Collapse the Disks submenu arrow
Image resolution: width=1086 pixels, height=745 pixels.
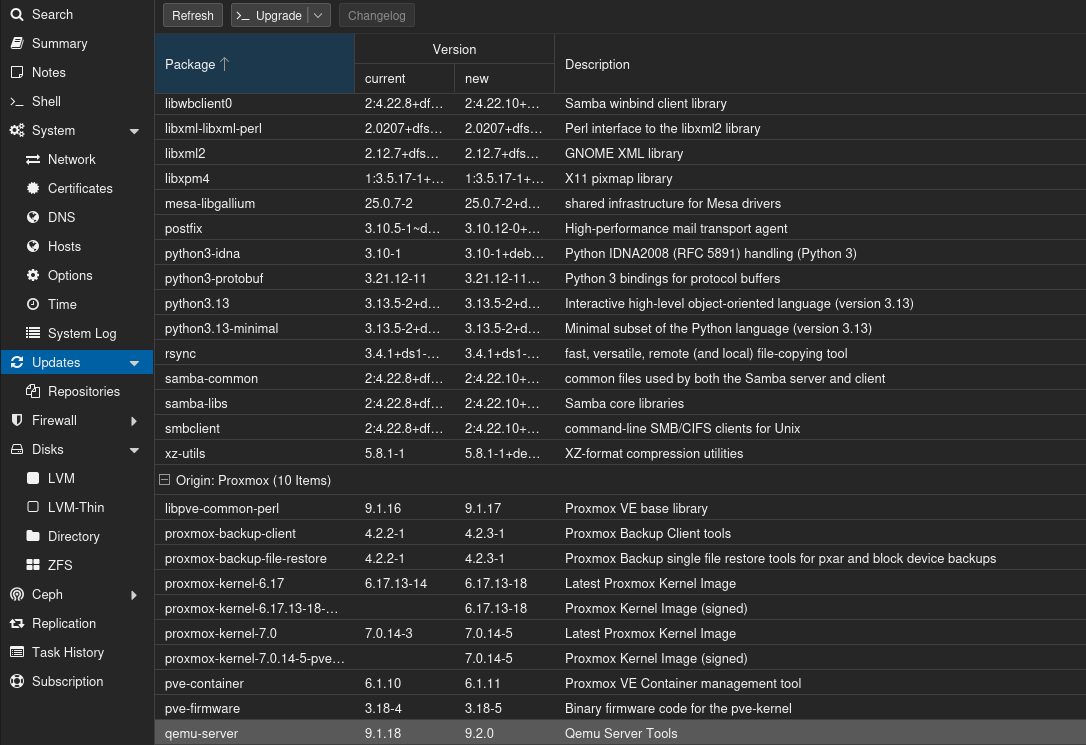pyautogui.click(x=134, y=450)
